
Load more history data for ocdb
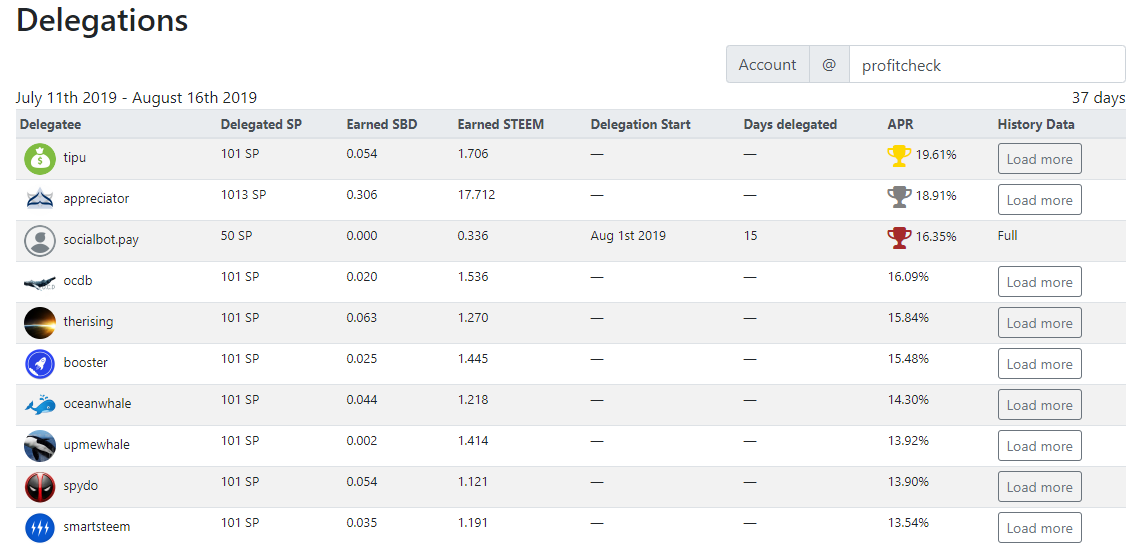pos(1040,282)
